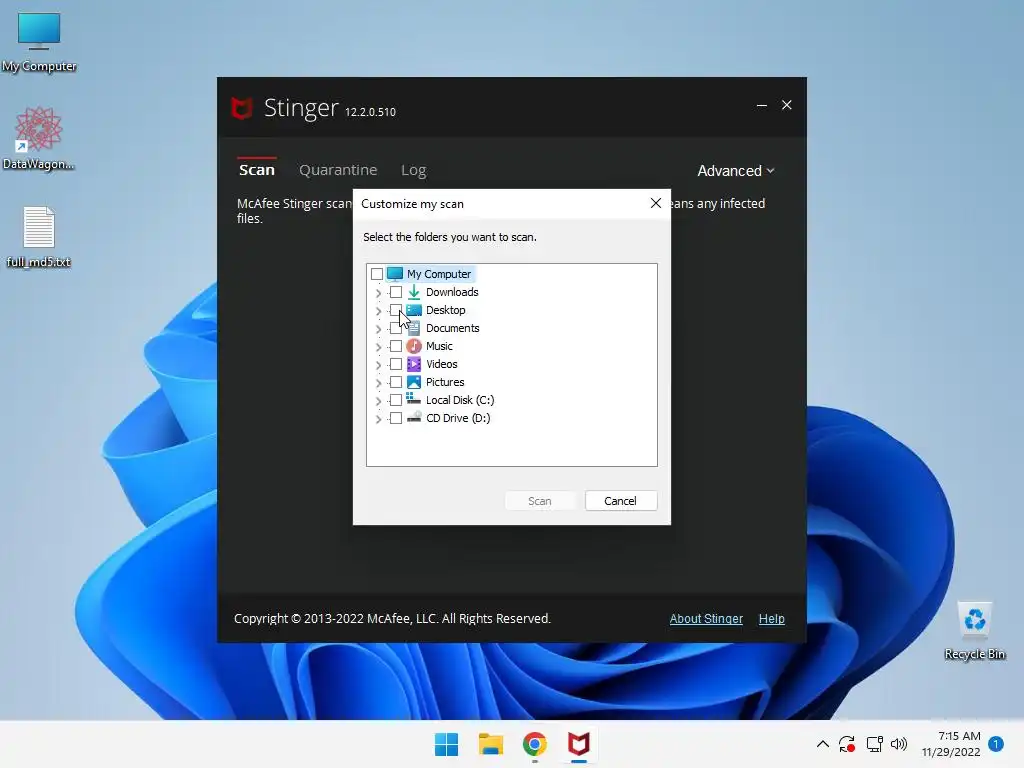The height and width of the screenshot is (768, 1024).
Task: Click McAfee Stinger taskbar icon
Action: [579, 744]
